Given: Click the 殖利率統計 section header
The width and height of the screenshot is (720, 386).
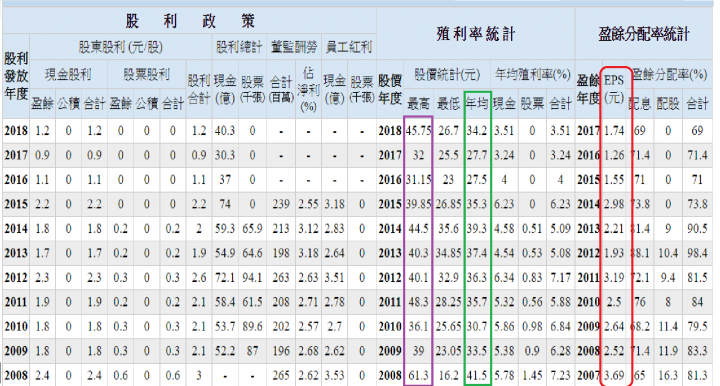Looking at the screenshot, I should click(476, 34).
